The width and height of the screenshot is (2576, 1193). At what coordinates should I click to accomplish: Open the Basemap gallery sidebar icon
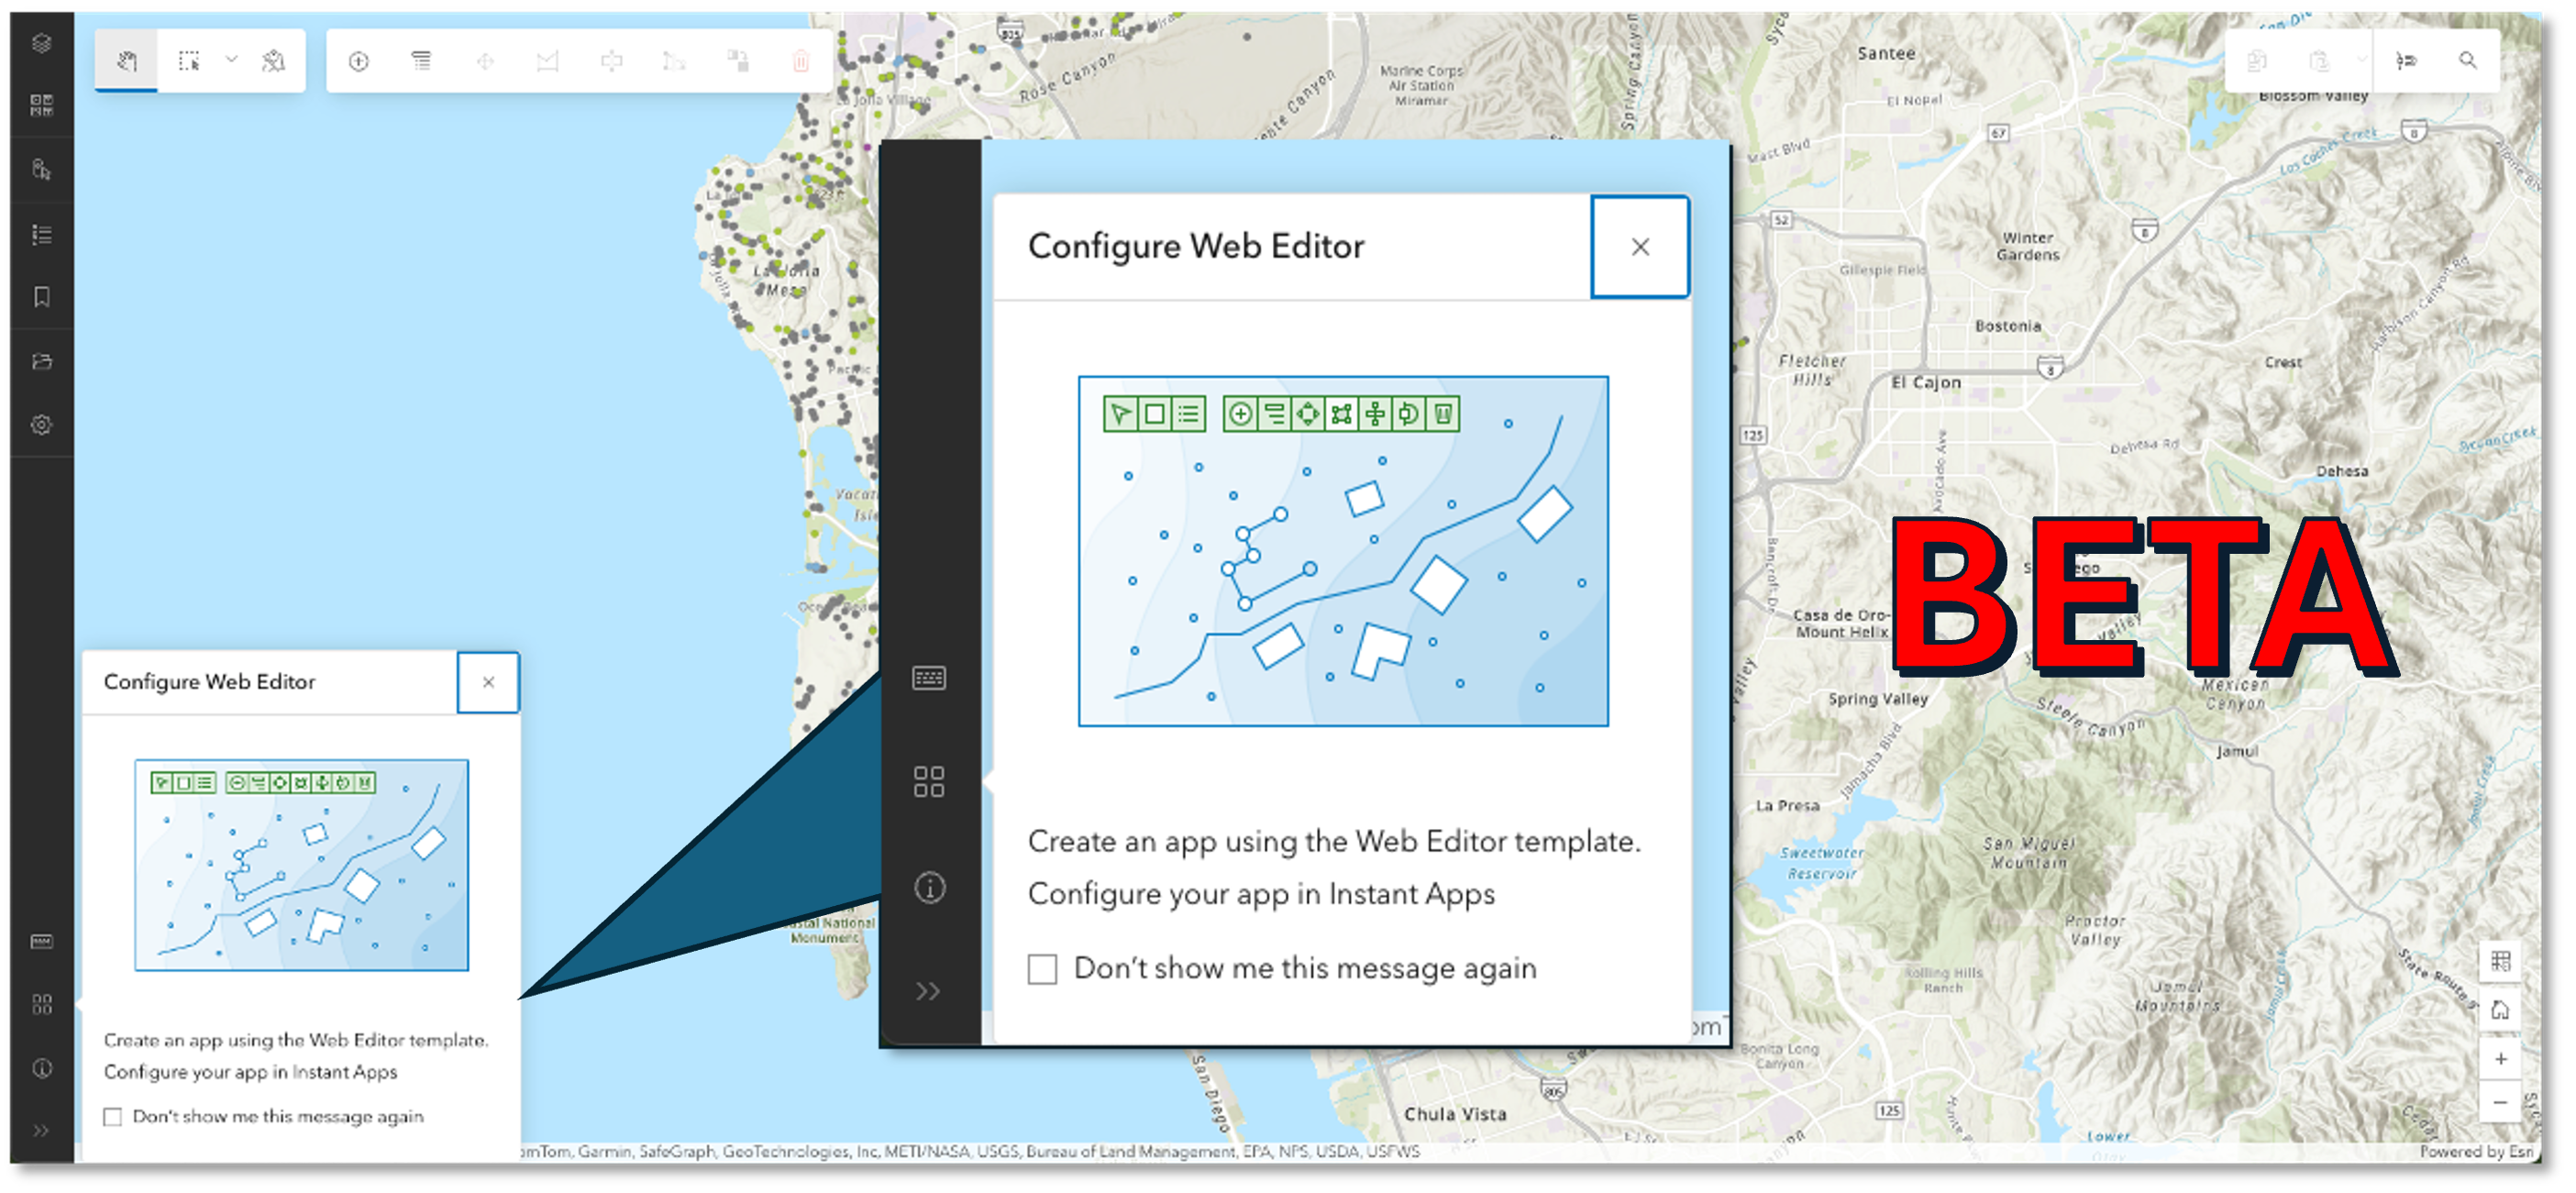pyautogui.click(x=41, y=105)
